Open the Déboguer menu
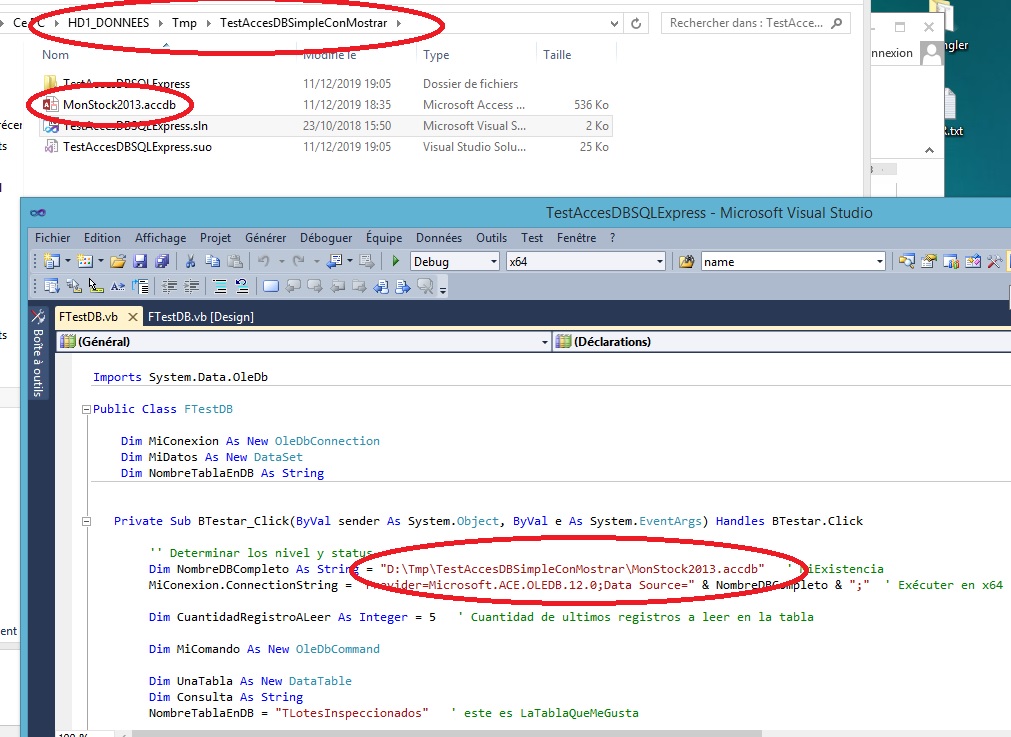The image size is (1011, 737). 326,238
